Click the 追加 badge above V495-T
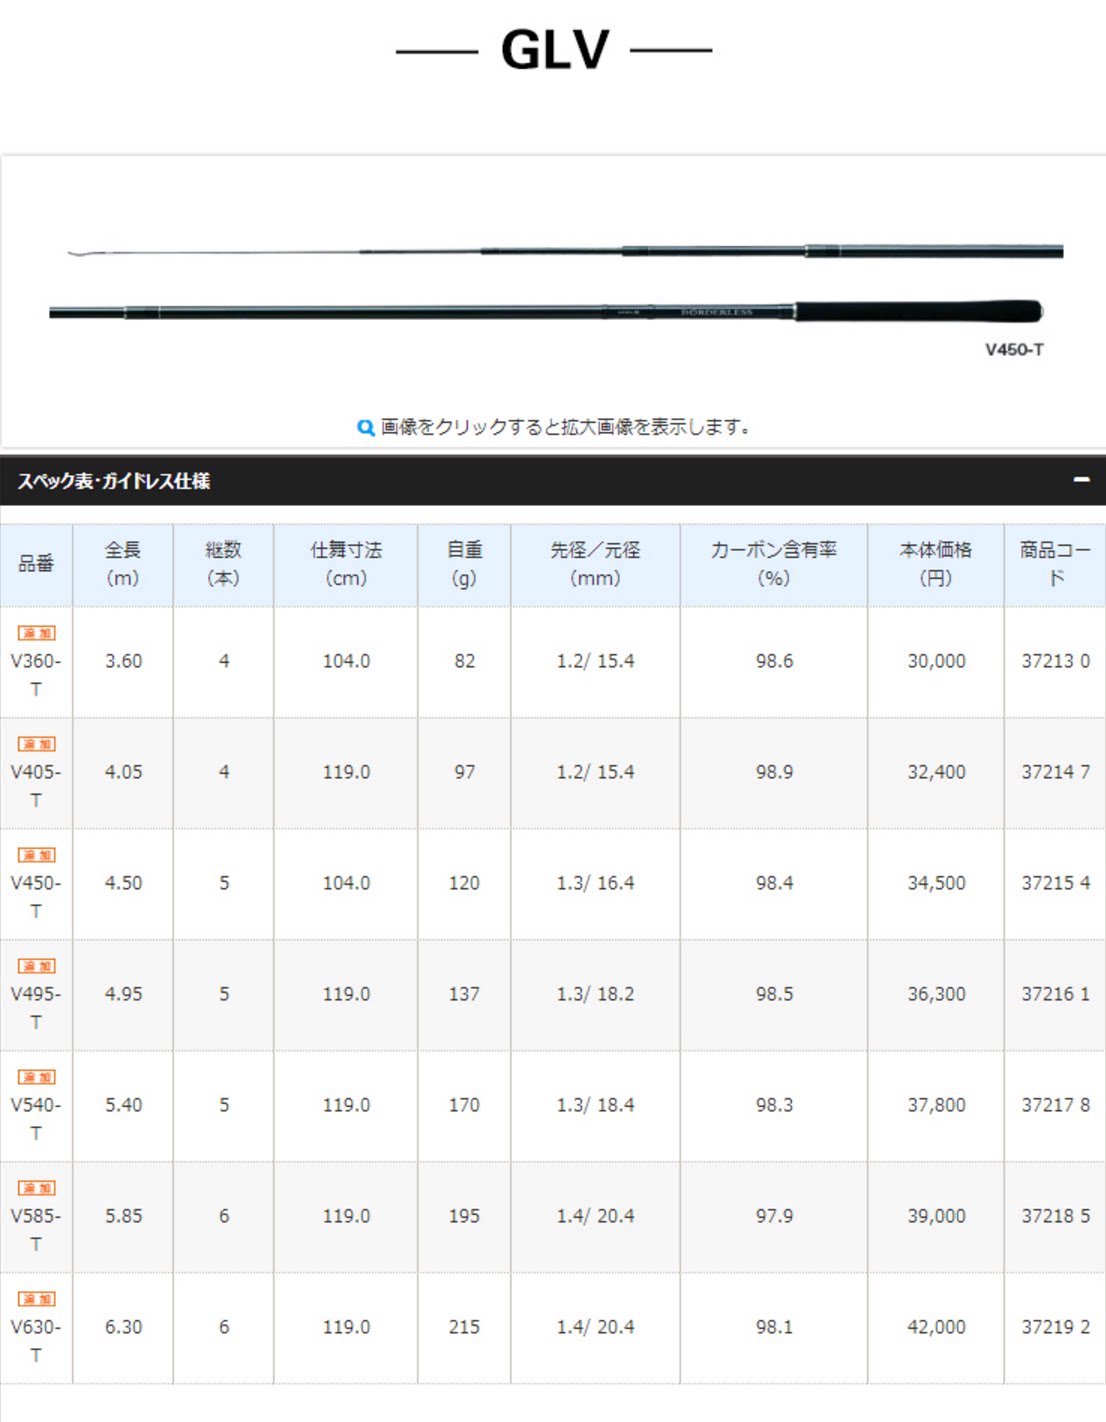The image size is (1106, 1422). (37, 966)
